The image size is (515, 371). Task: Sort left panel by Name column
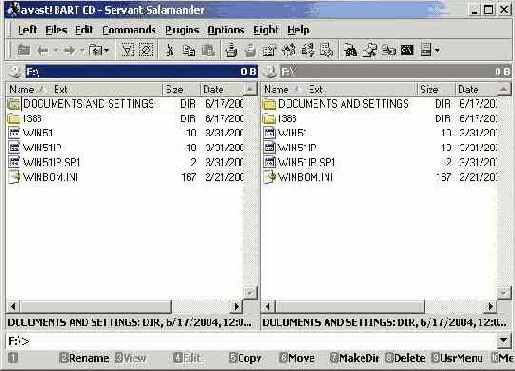click(22, 89)
